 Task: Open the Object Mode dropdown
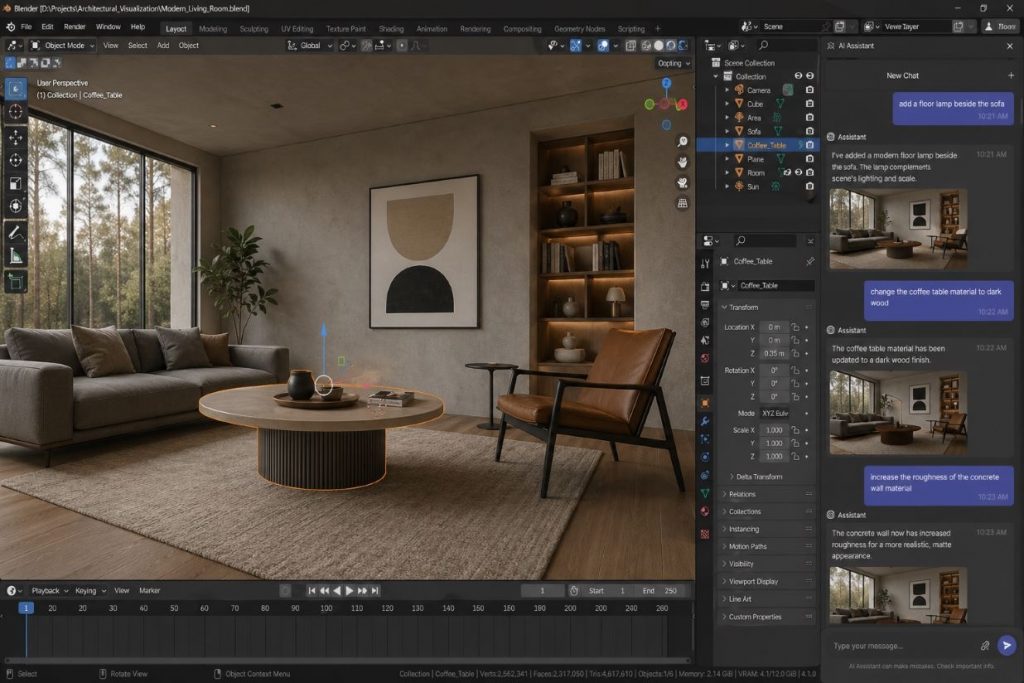click(x=62, y=45)
